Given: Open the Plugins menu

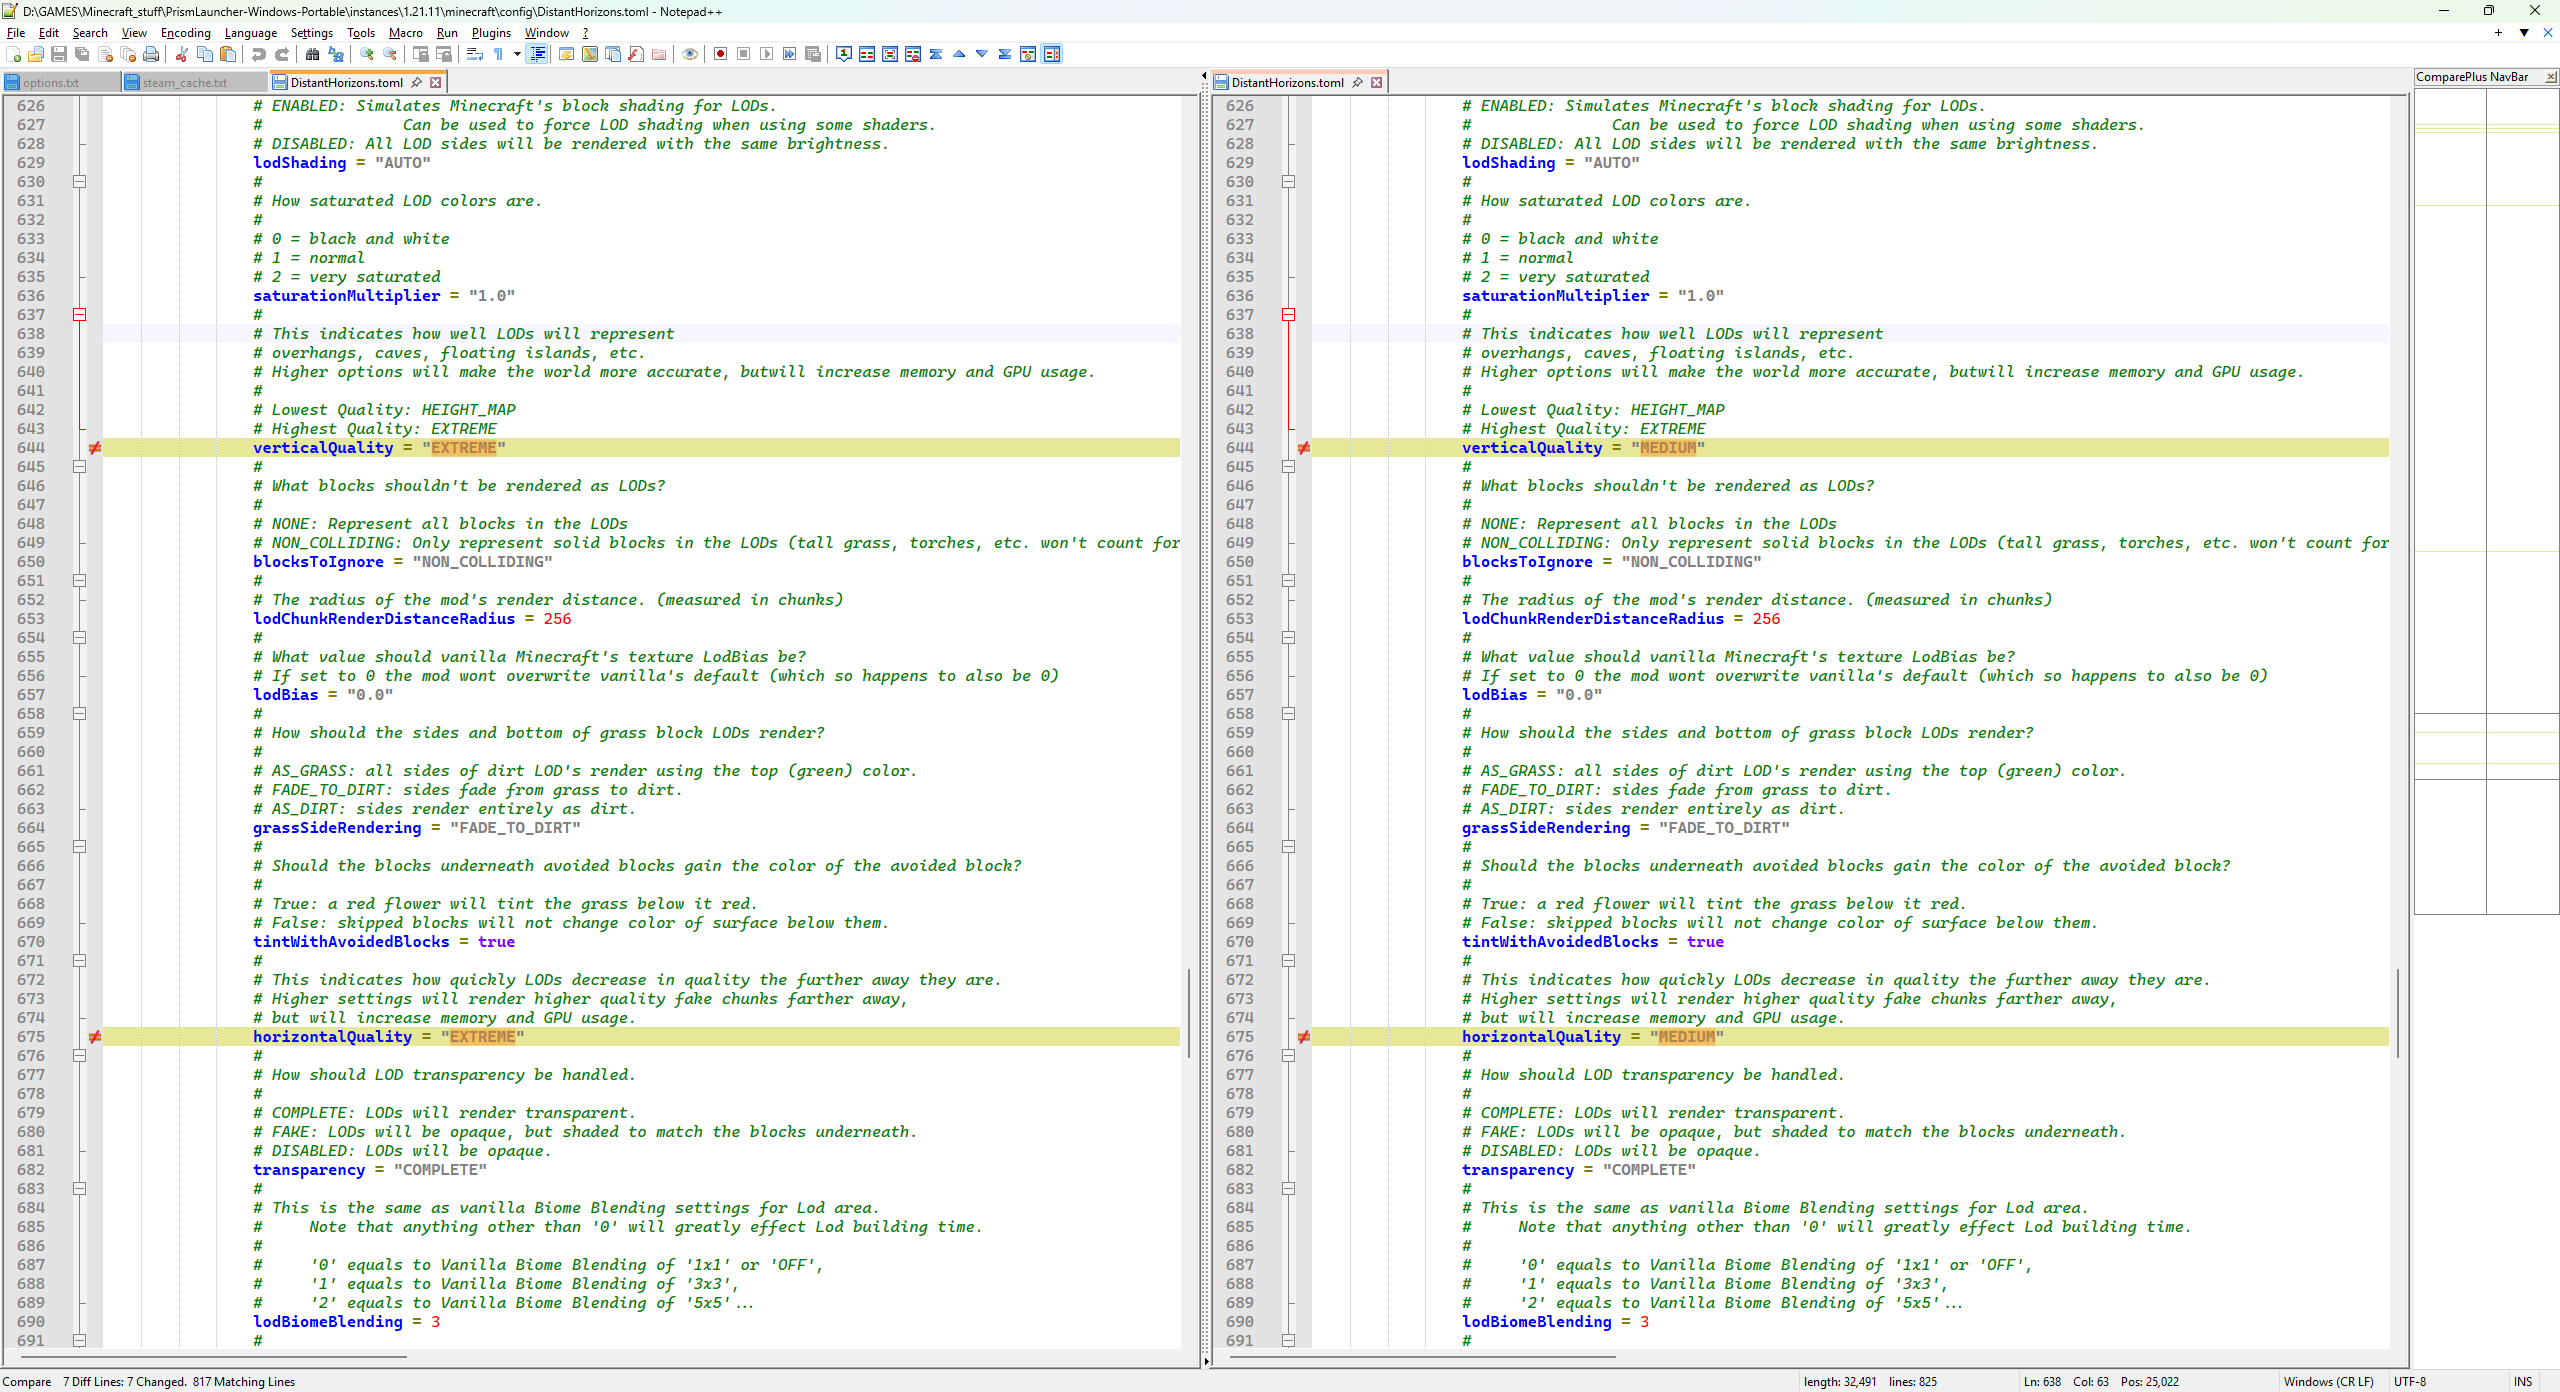Looking at the screenshot, I should (x=491, y=33).
